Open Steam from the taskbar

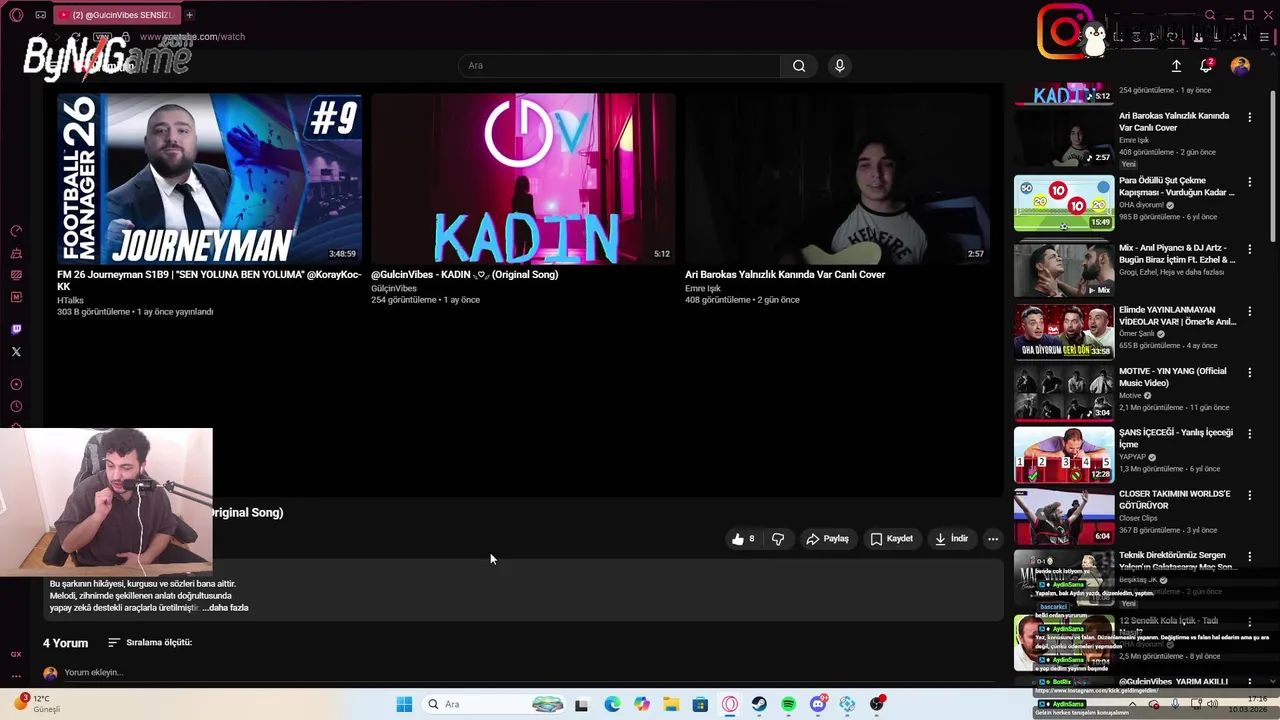[x=759, y=704]
